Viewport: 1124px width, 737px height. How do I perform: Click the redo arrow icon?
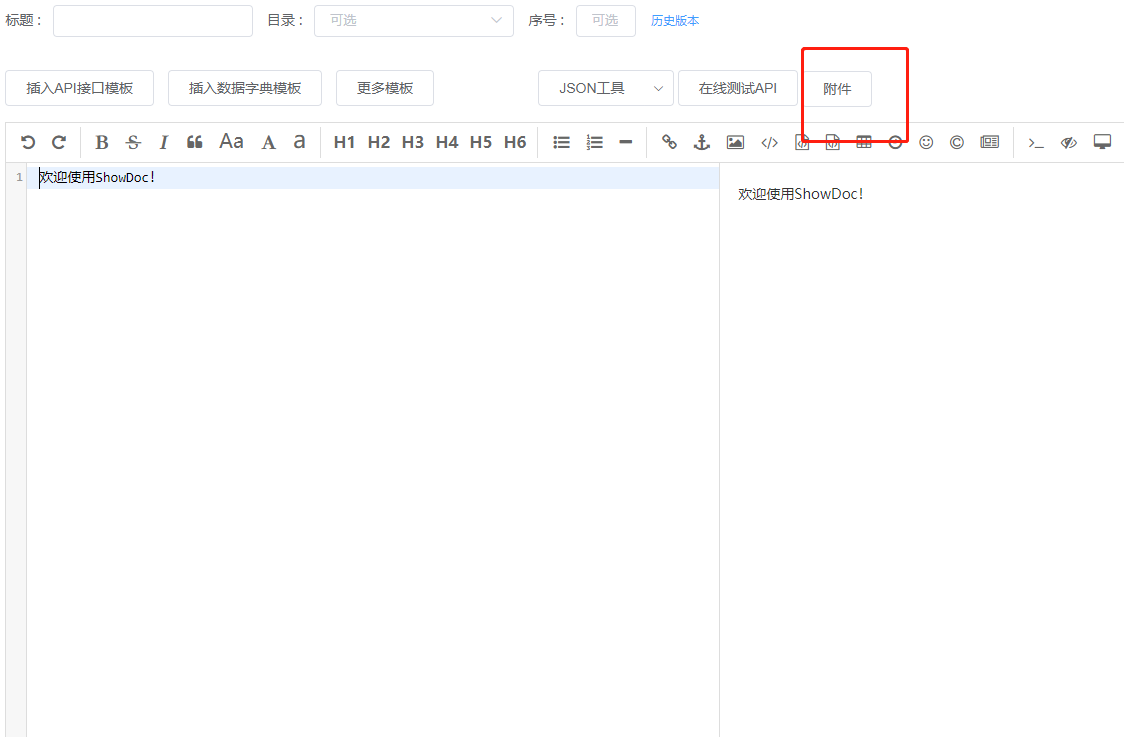click(59, 142)
